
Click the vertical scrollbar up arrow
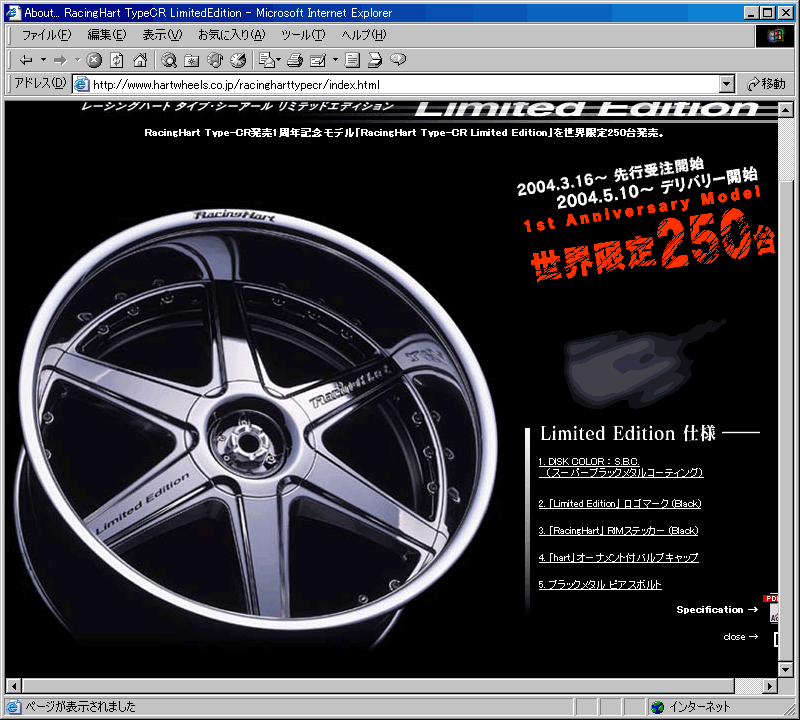(786, 109)
